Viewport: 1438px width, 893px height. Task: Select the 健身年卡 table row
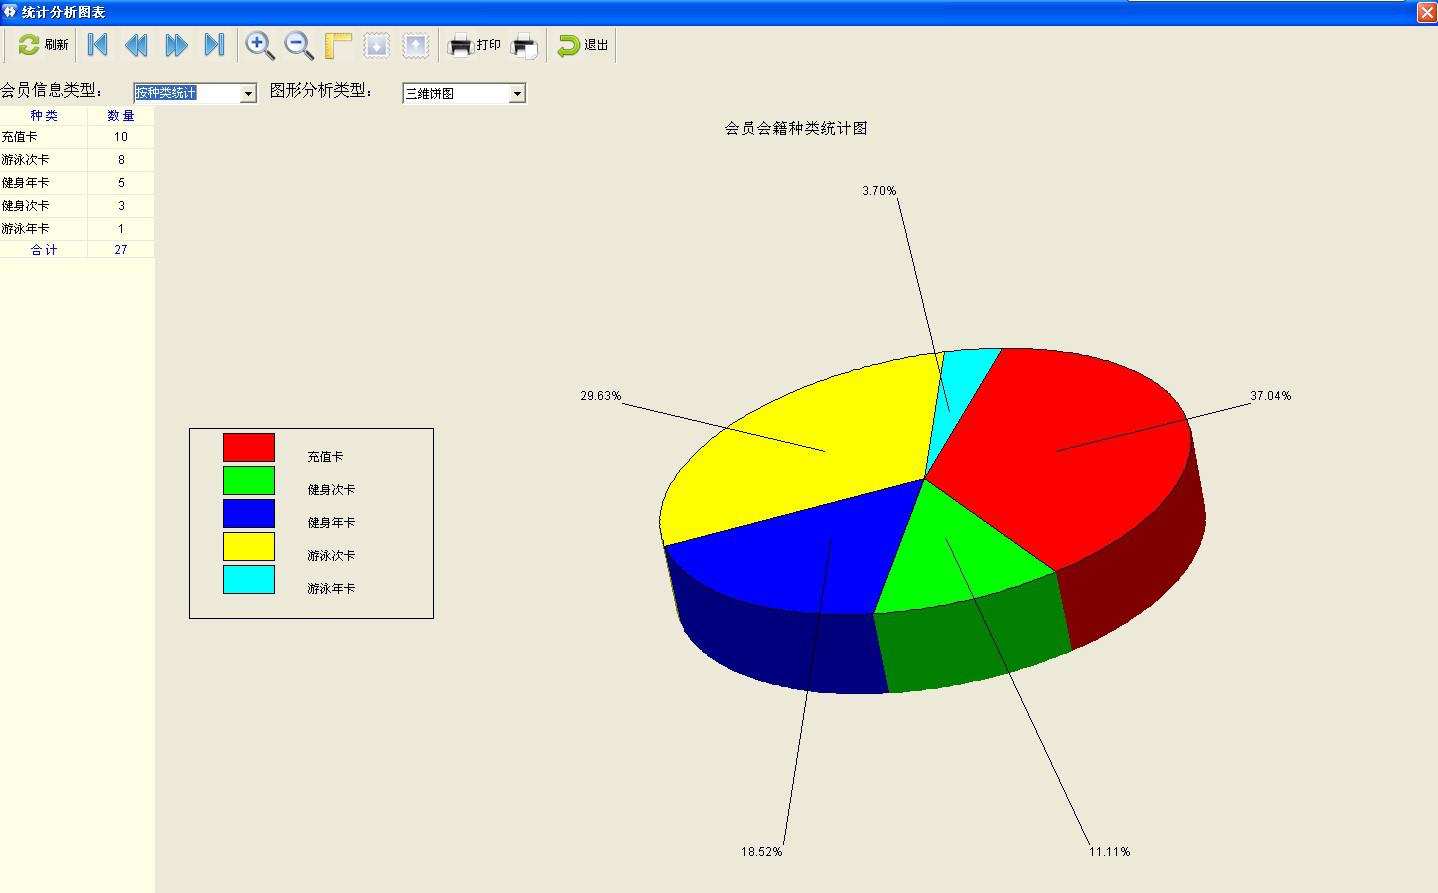pyautogui.click(x=77, y=183)
